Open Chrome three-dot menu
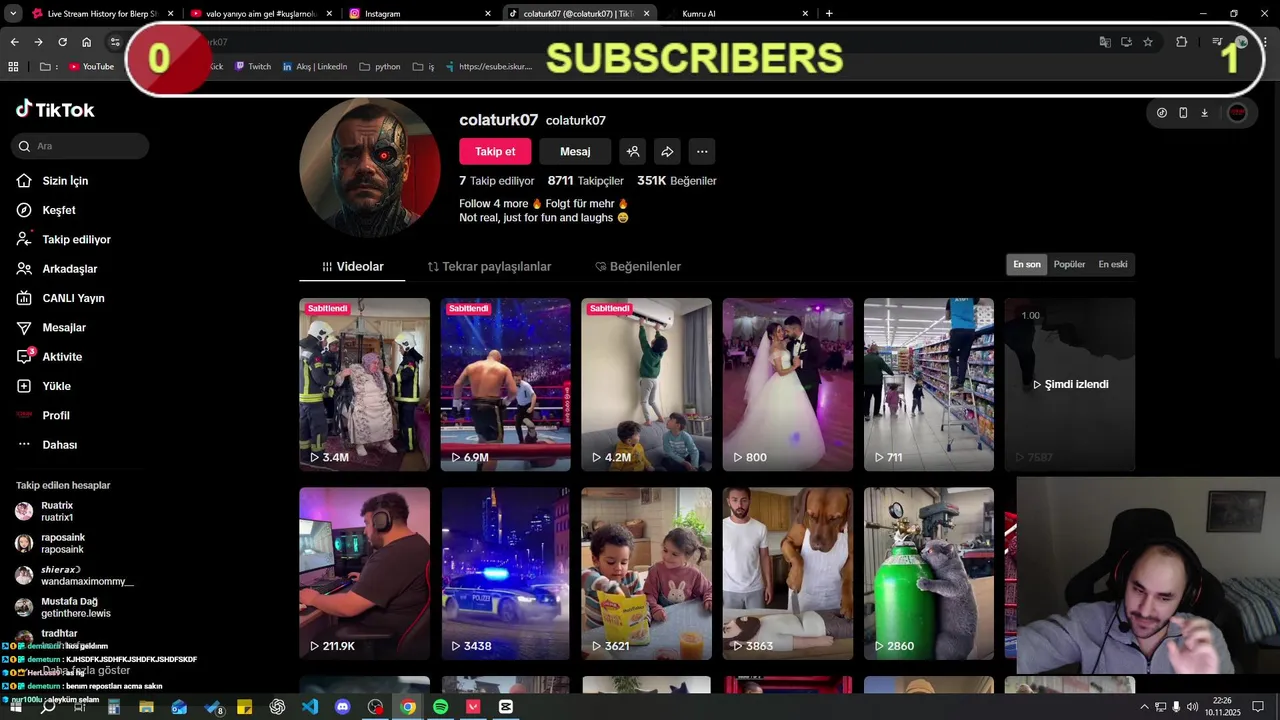 [x=1265, y=42]
